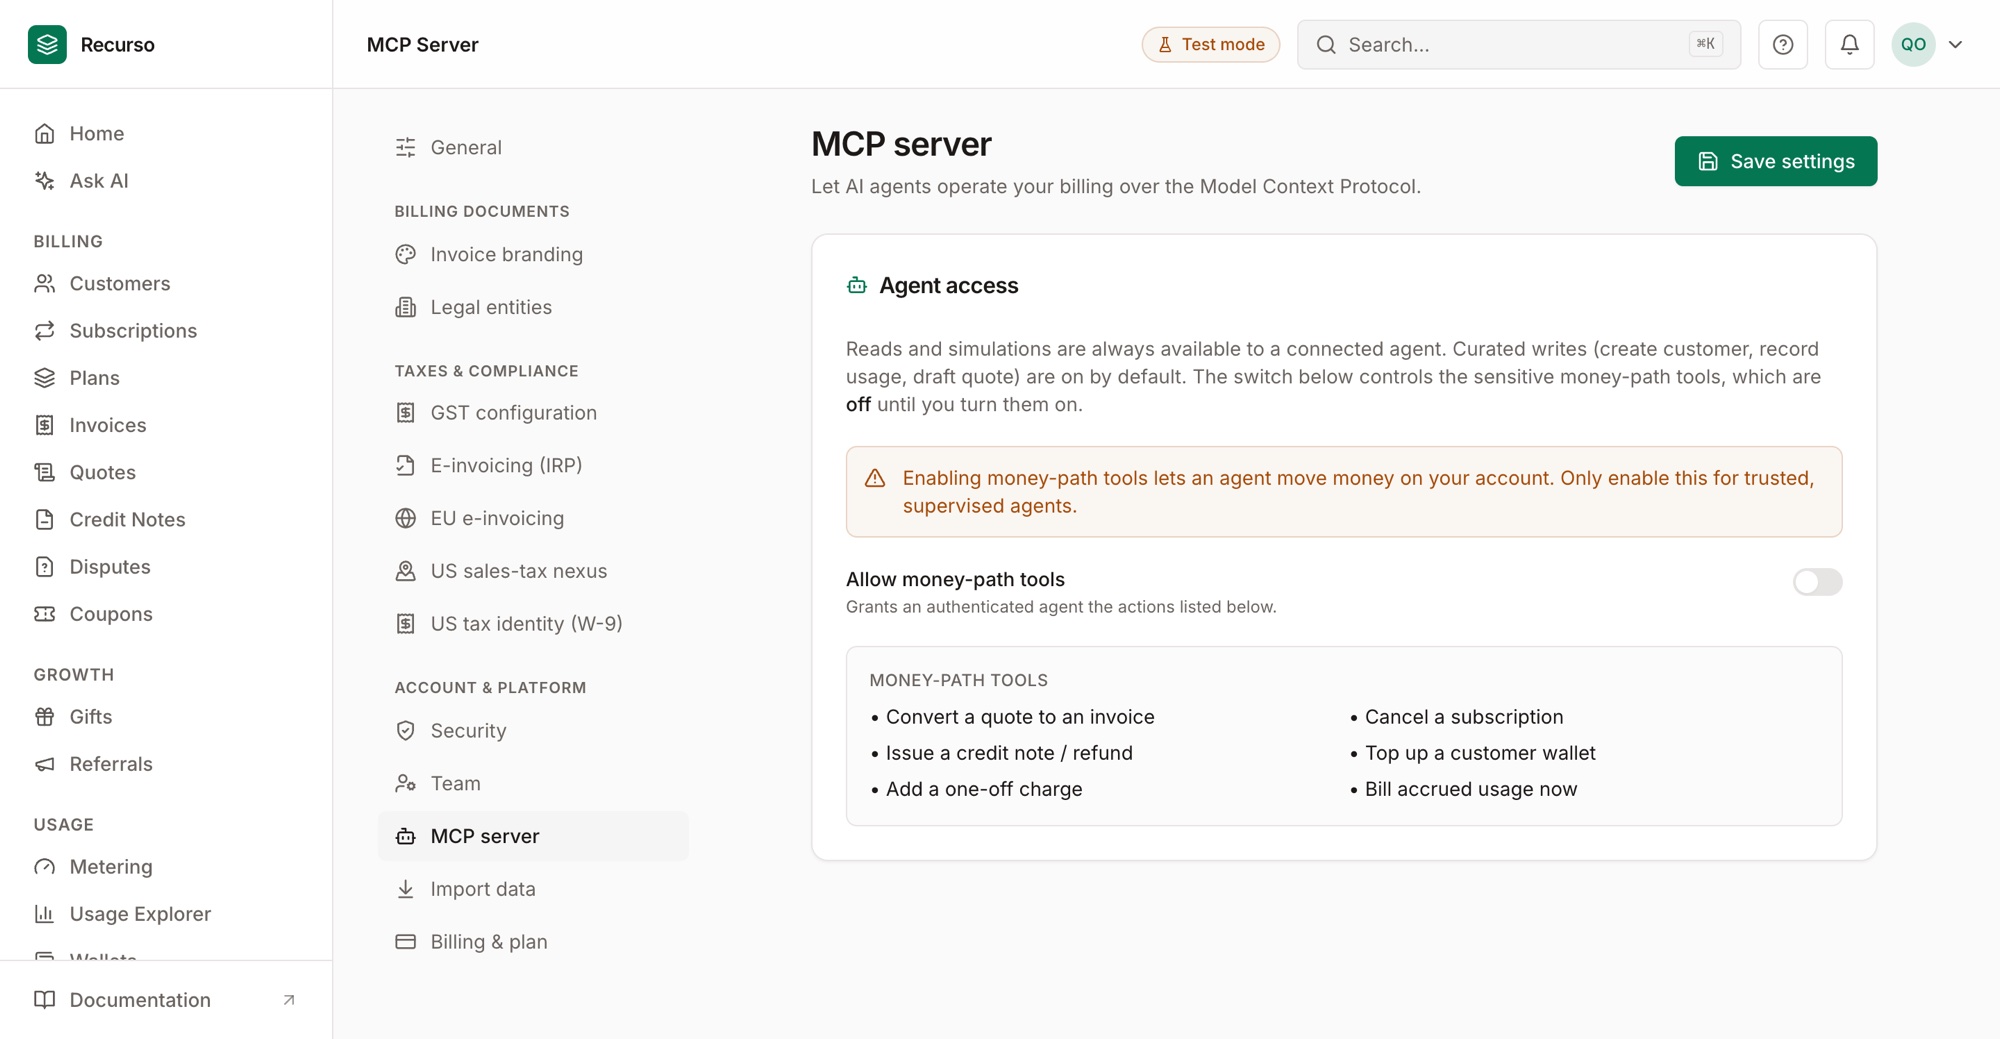The width and height of the screenshot is (2000, 1039).
Task: Click the Billing & plan card icon
Action: (405, 942)
